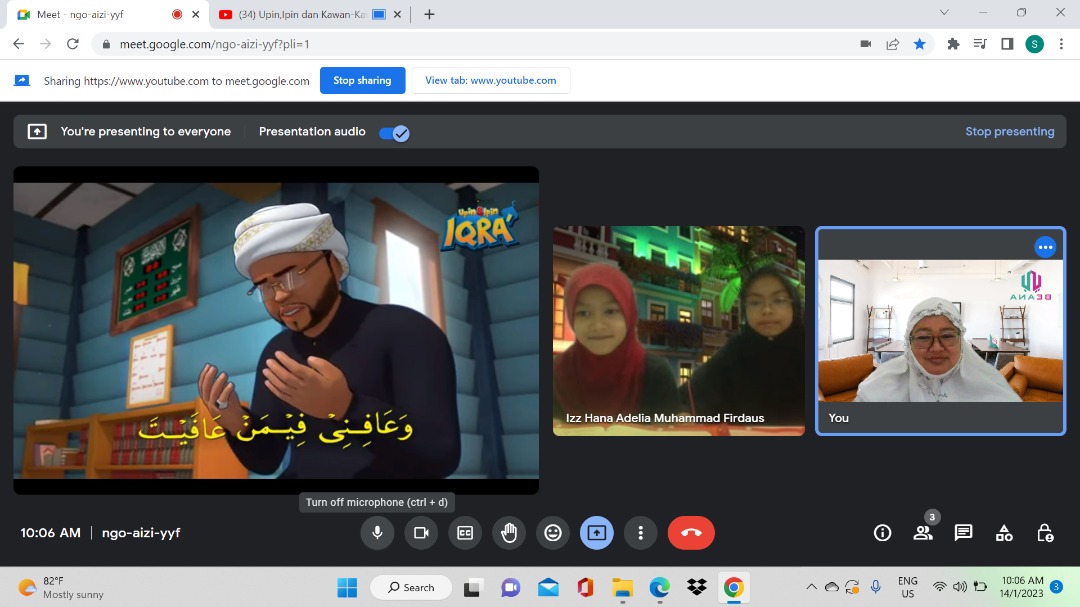
Task: Click the camera permission icon in address bar
Action: pos(866,44)
